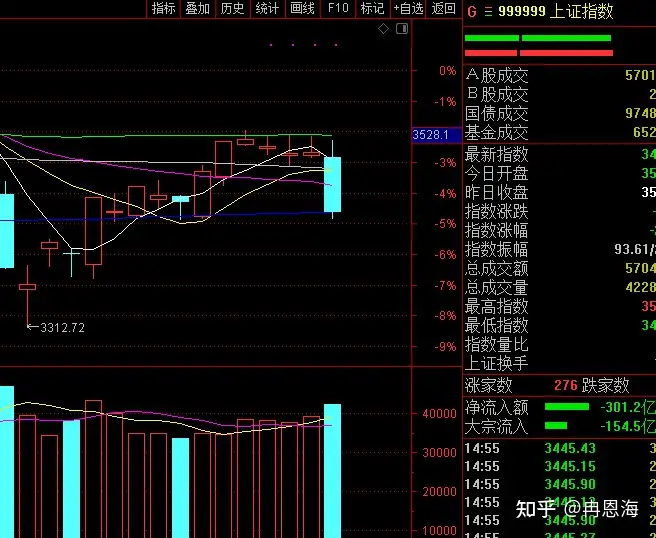Viewport: 656px width, 538px height.
Task: Click the diamond icon above chart
Action: [383, 29]
